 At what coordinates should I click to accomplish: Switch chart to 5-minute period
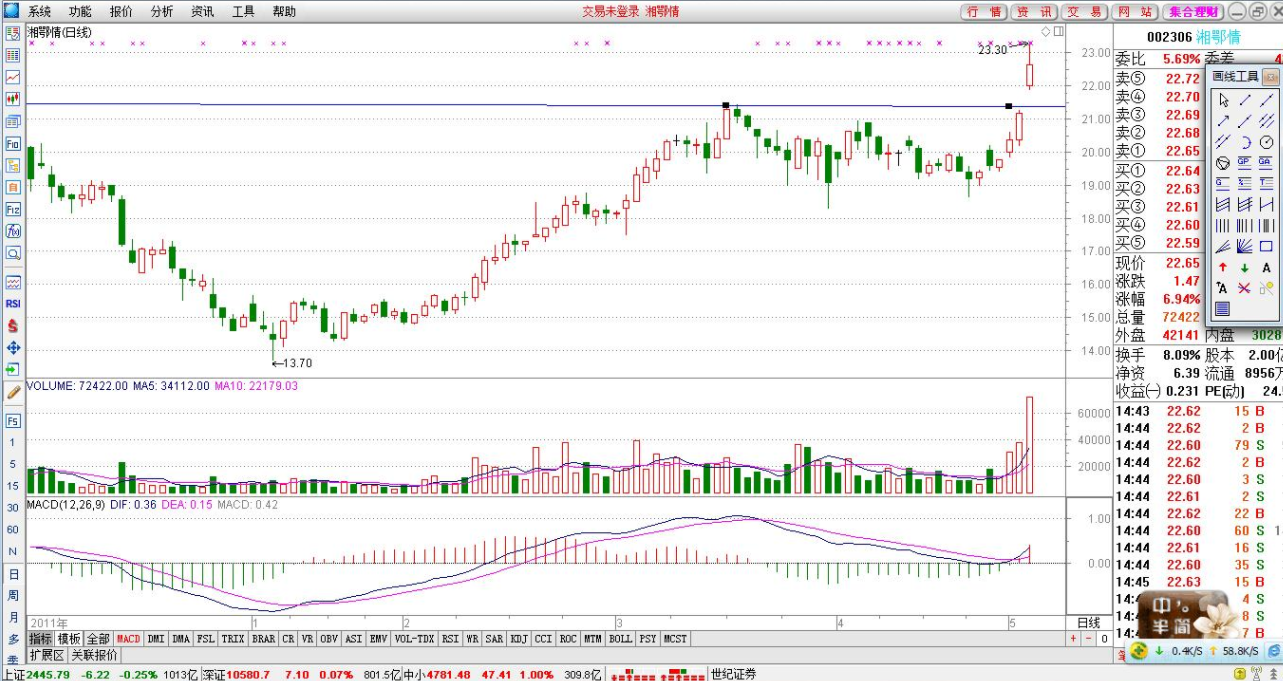coord(13,464)
